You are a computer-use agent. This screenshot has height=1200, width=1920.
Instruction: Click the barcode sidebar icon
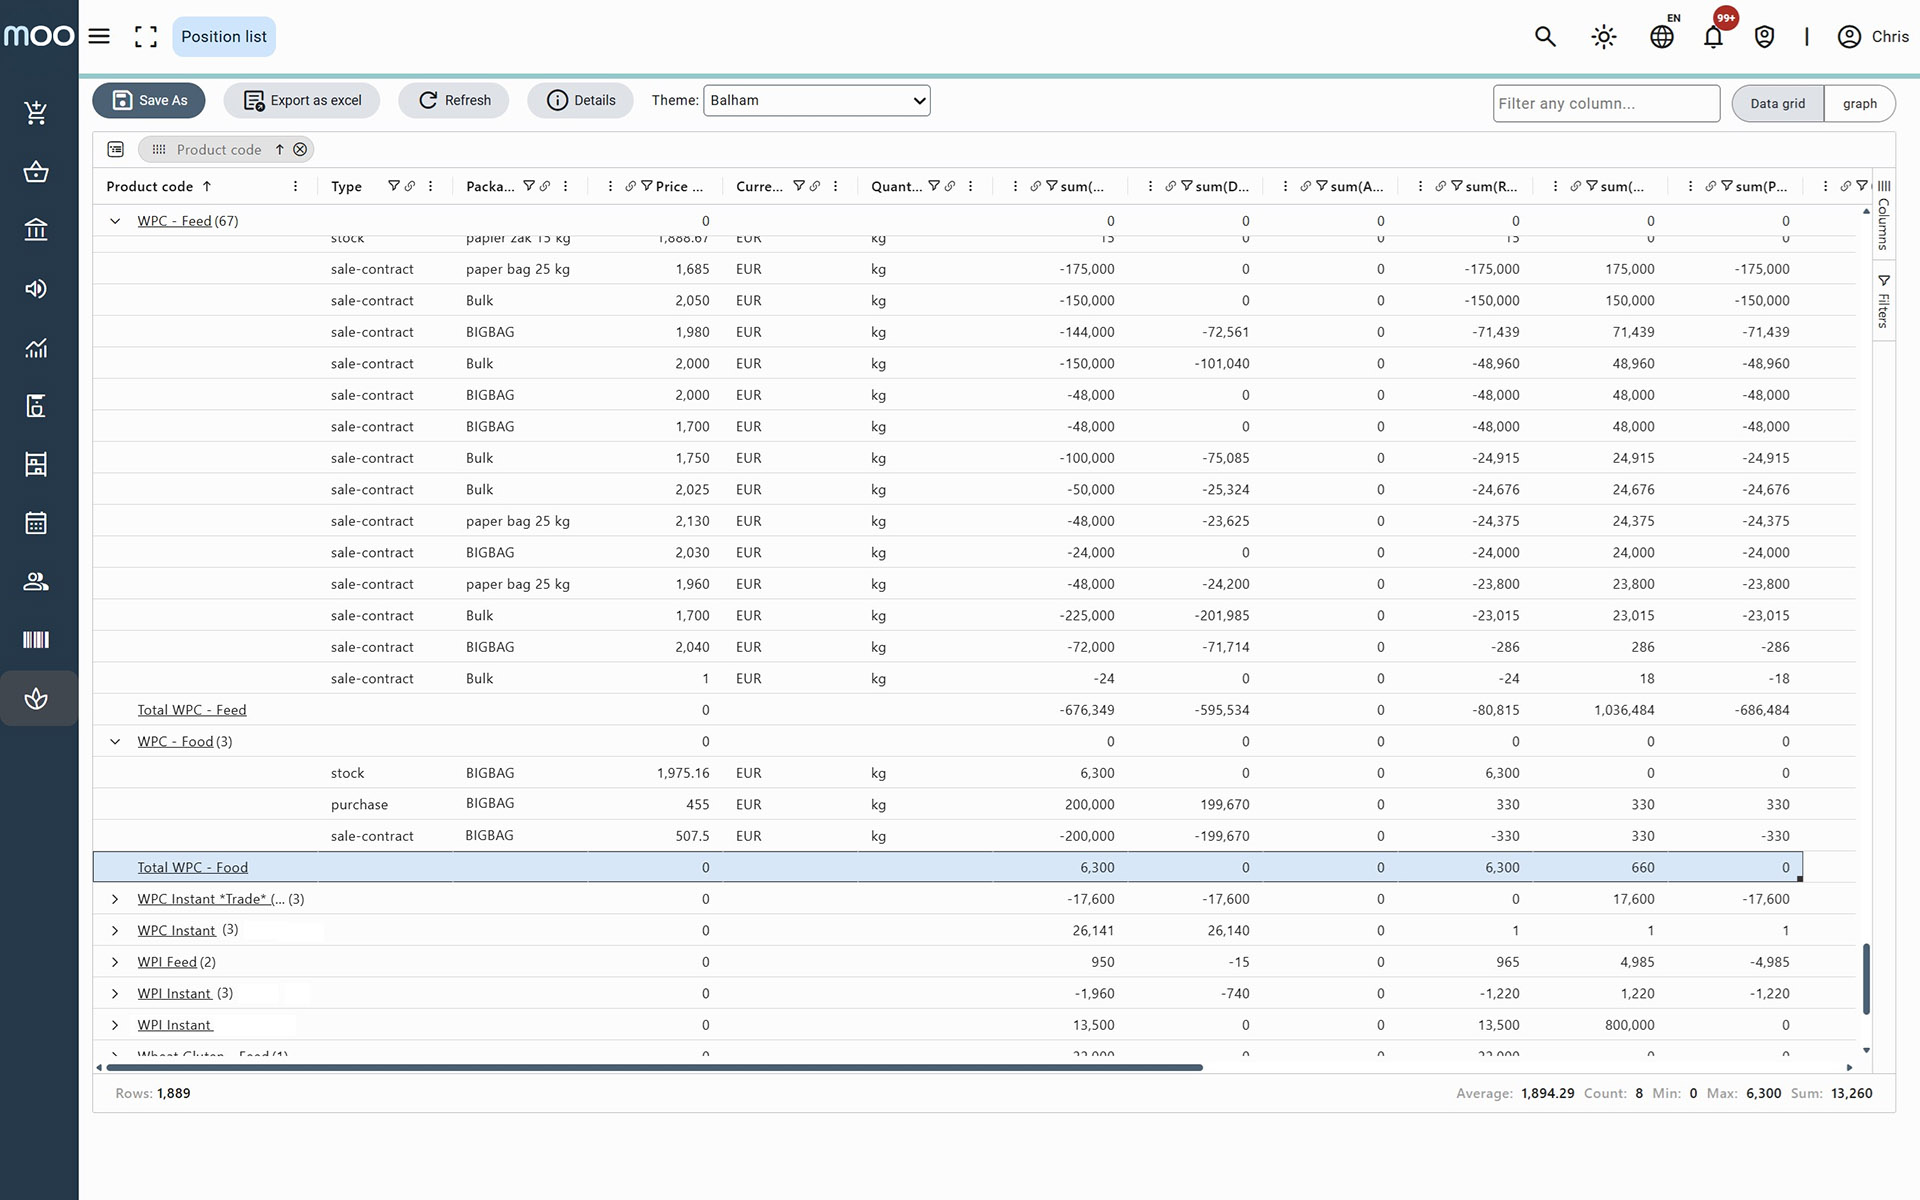point(36,640)
